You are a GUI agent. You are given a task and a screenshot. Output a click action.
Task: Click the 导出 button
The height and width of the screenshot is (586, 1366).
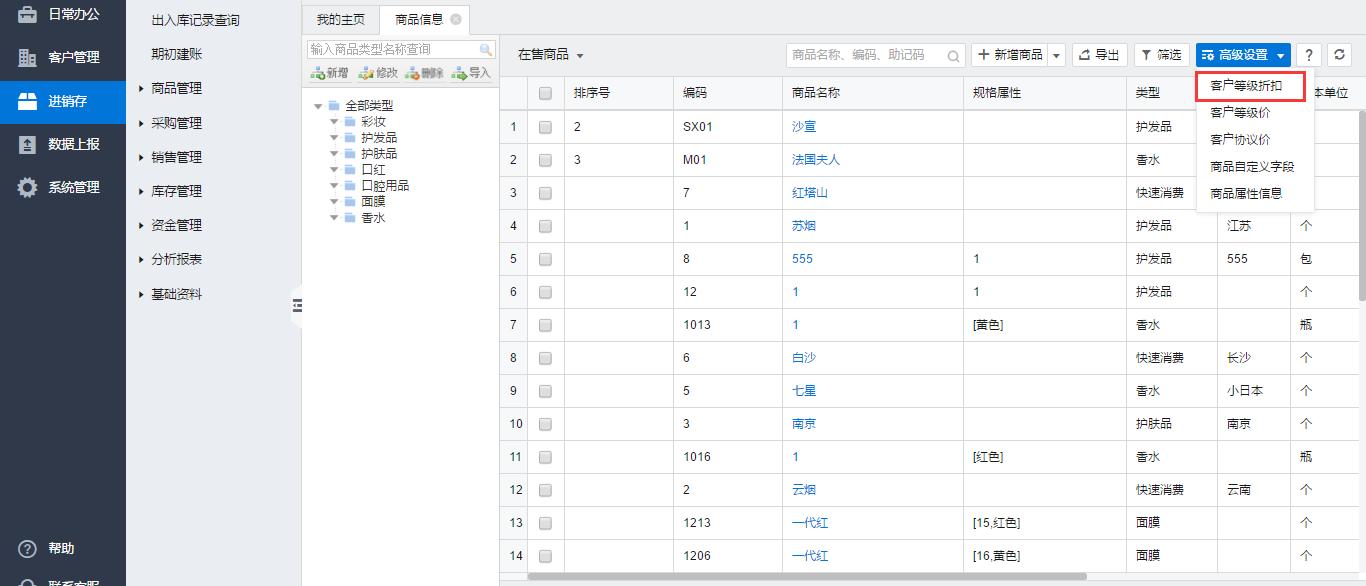tap(1099, 55)
